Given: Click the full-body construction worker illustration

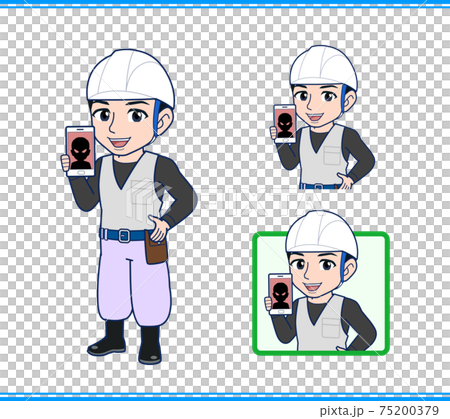Looking at the screenshot, I should pyautogui.click(x=129, y=207).
